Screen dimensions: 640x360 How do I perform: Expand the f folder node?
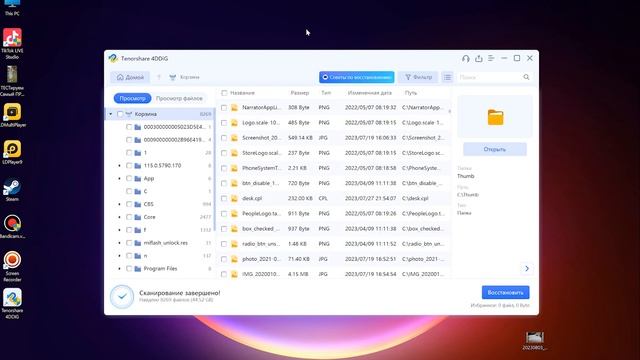[120, 230]
